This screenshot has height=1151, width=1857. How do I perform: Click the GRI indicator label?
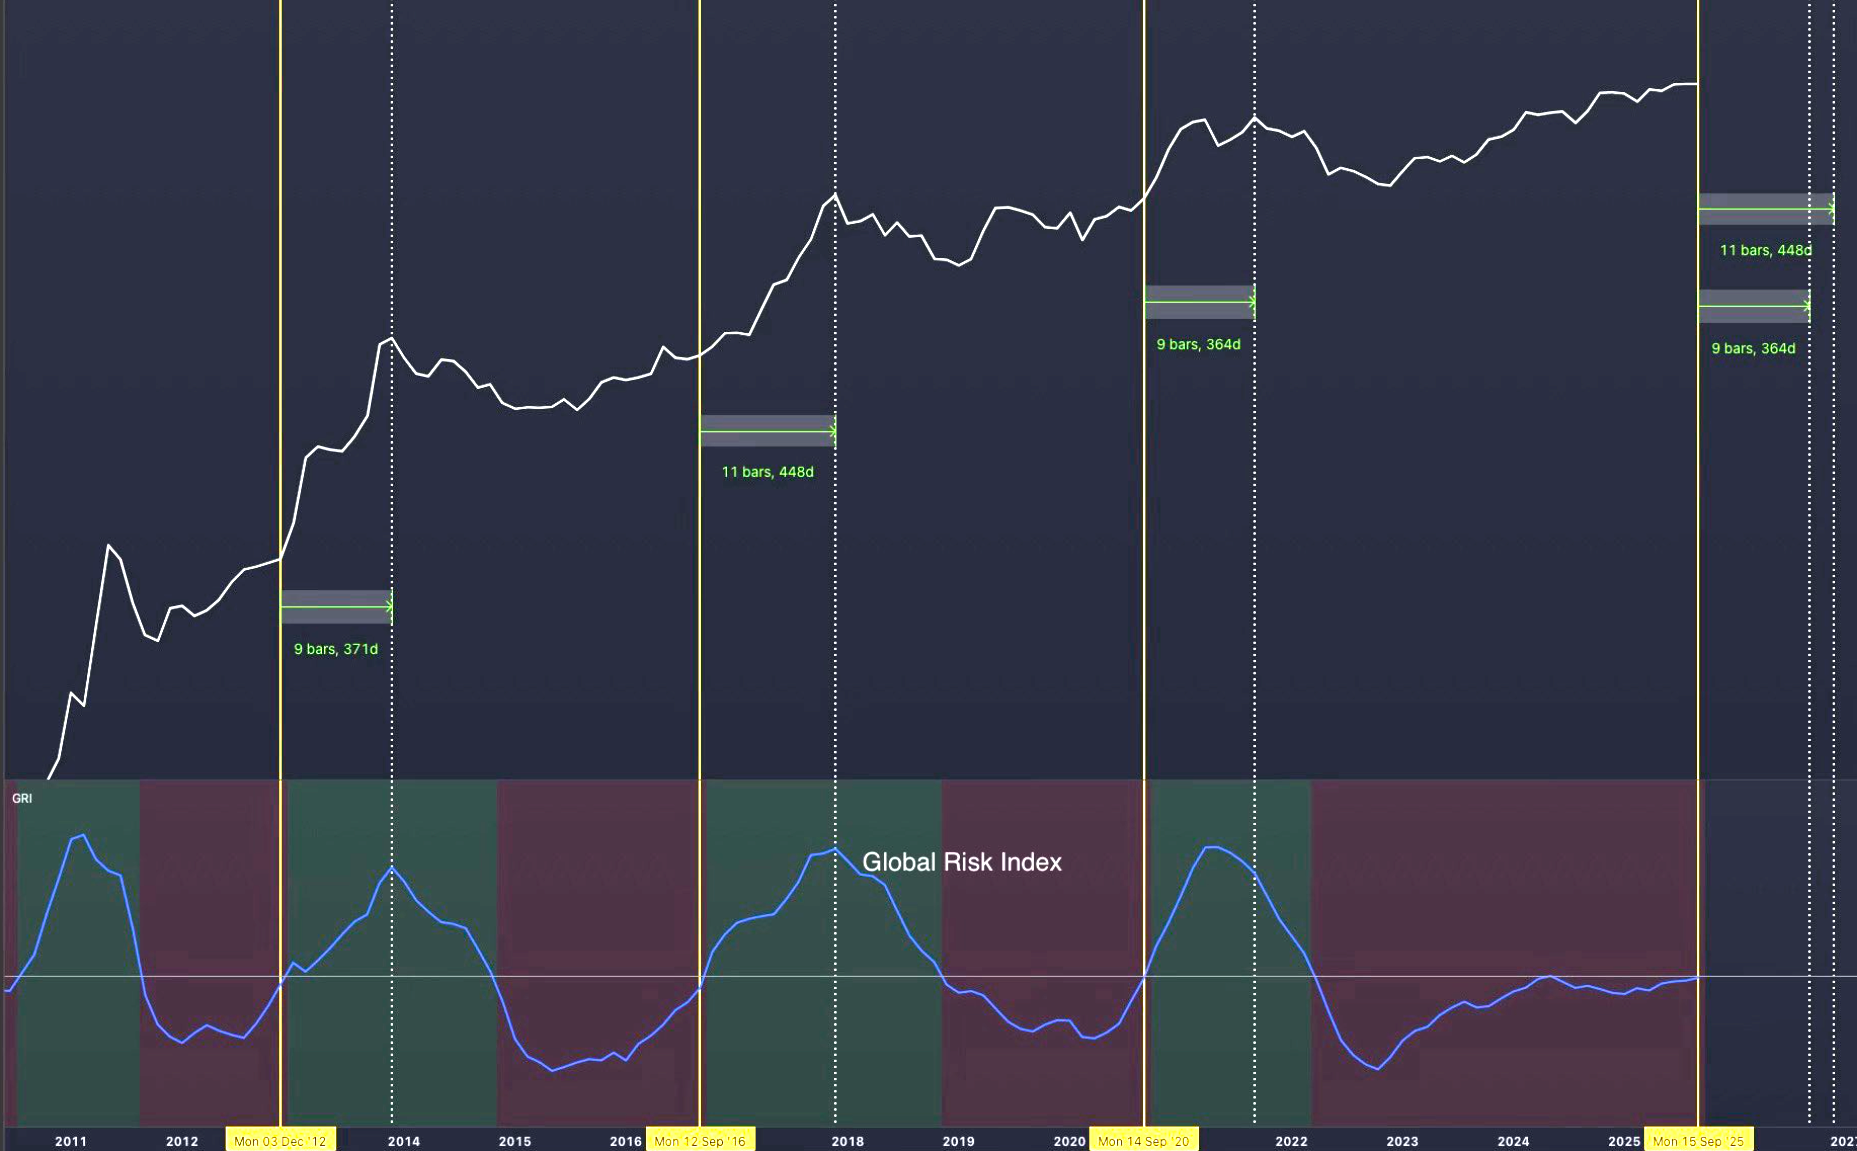22,798
